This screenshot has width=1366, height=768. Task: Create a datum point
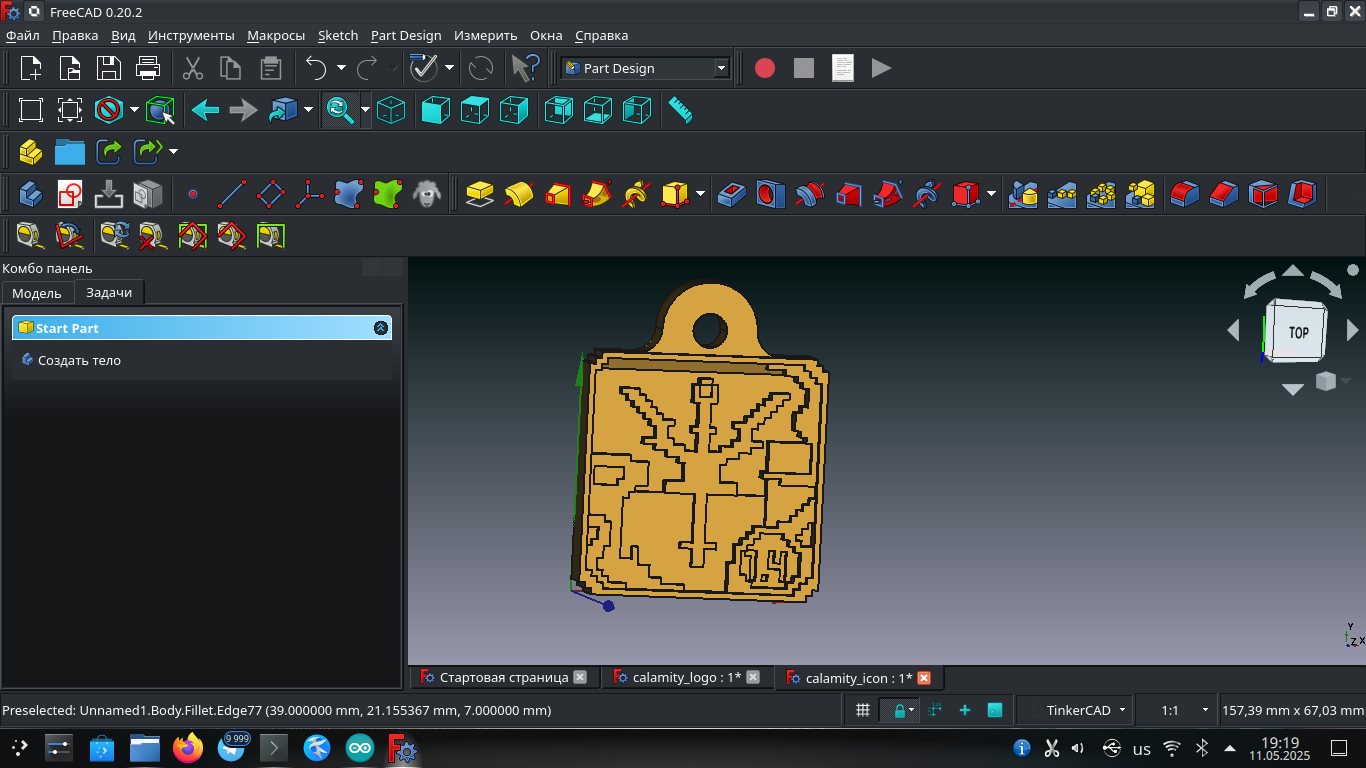(x=193, y=193)
